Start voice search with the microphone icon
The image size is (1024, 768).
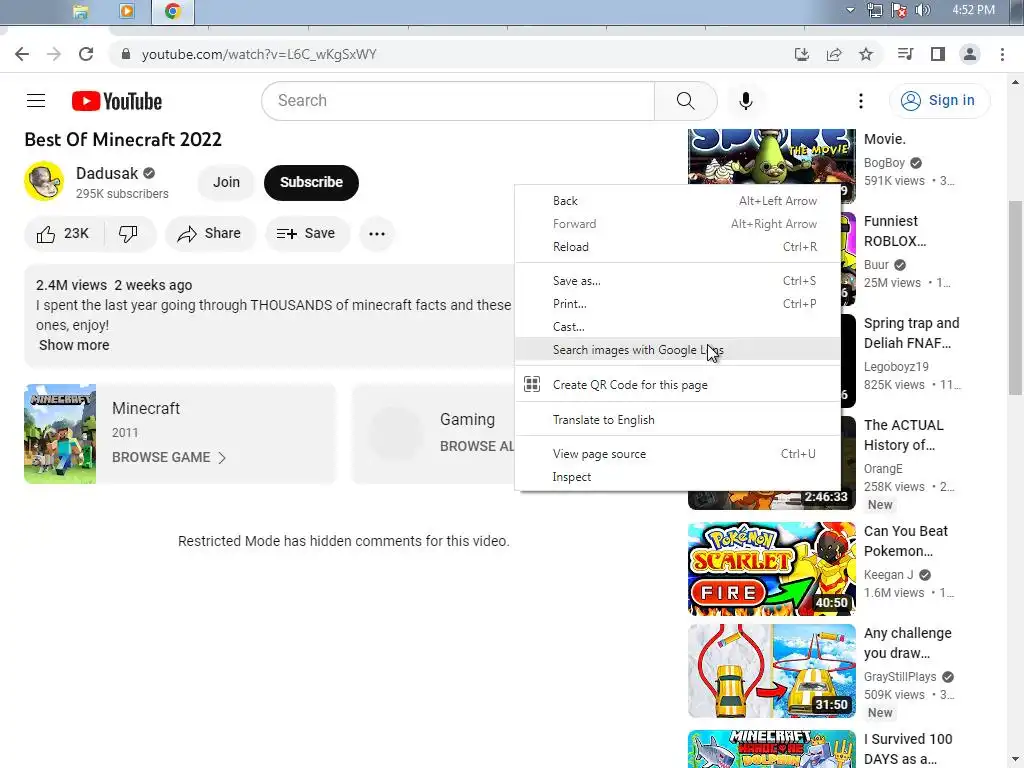click(x=746, y=101)
